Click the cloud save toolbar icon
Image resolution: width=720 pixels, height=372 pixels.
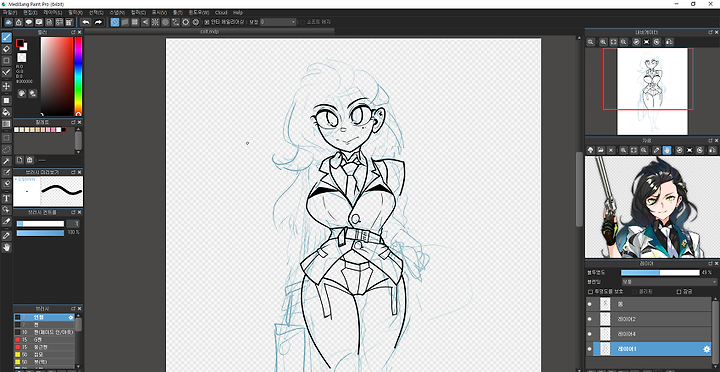pyautogui.click(x=8, y=22)
